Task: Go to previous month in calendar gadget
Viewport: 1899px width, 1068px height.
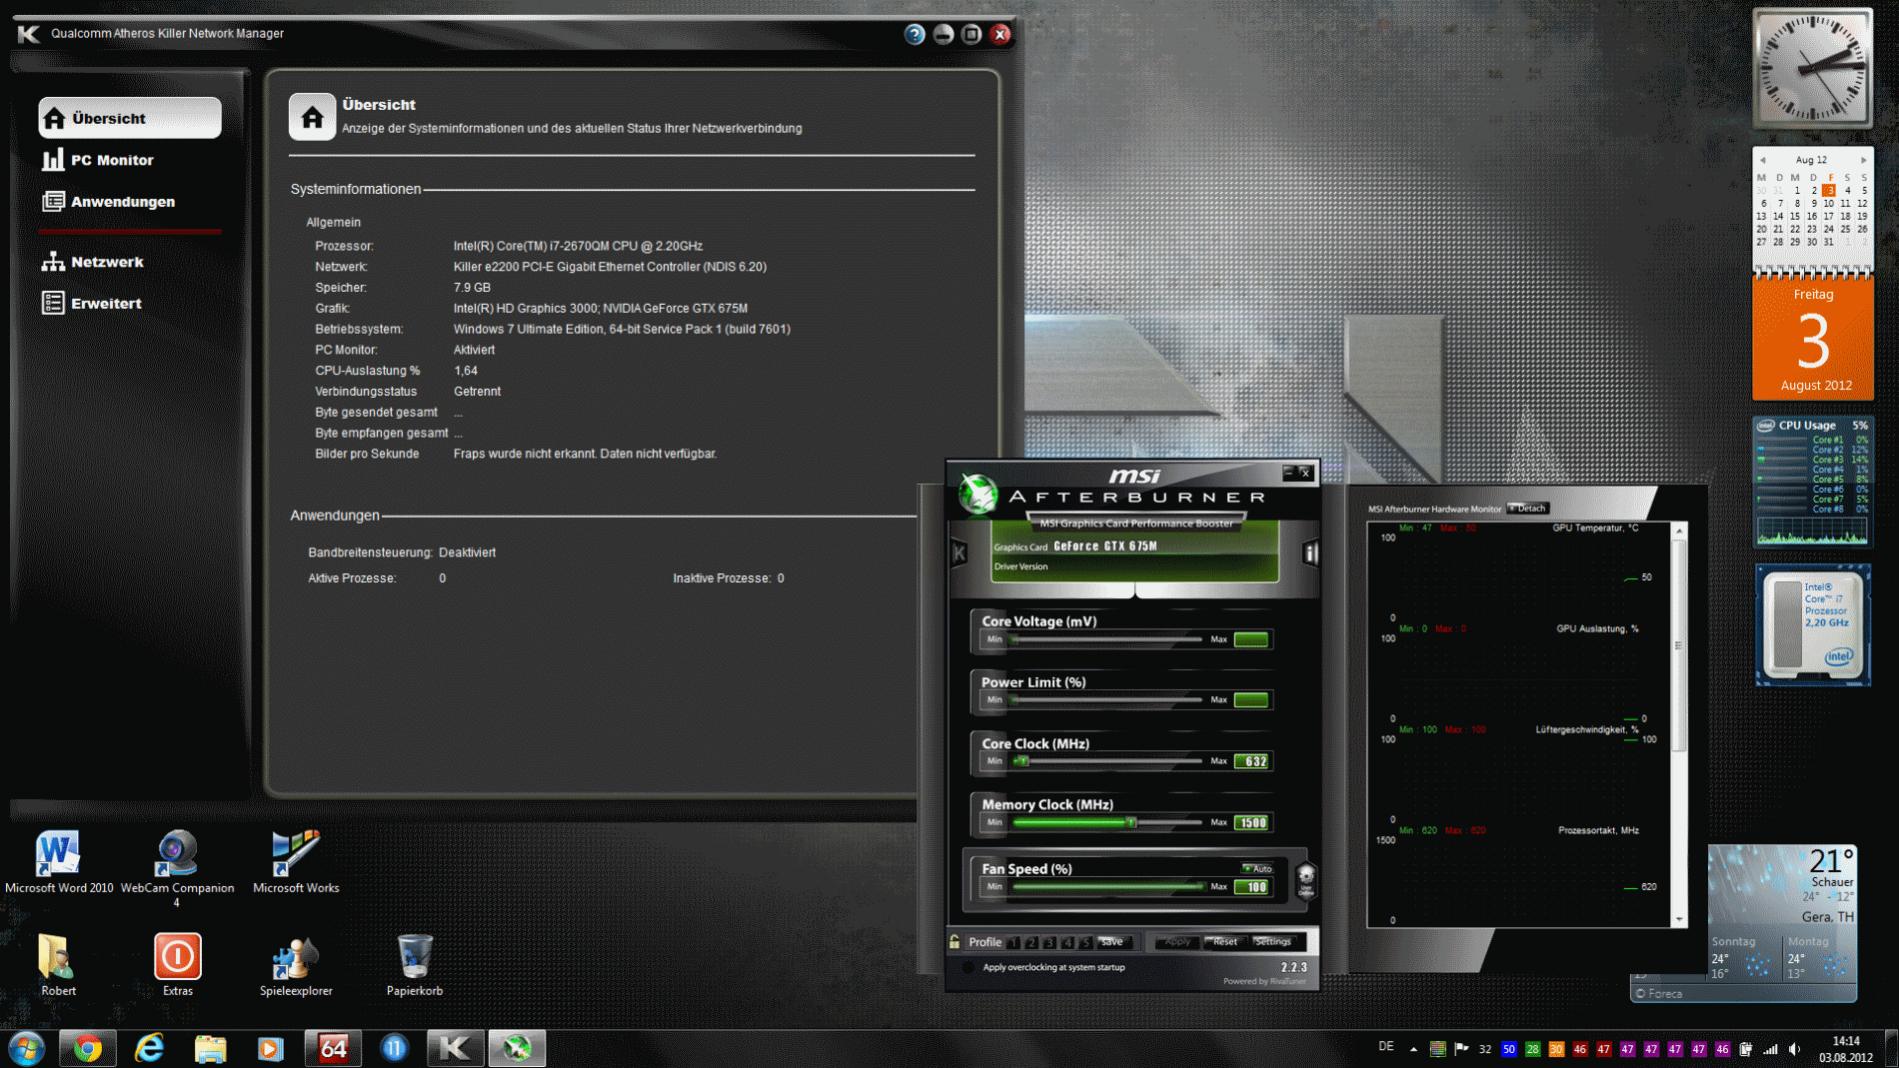Action: [x=1763, y=160]
